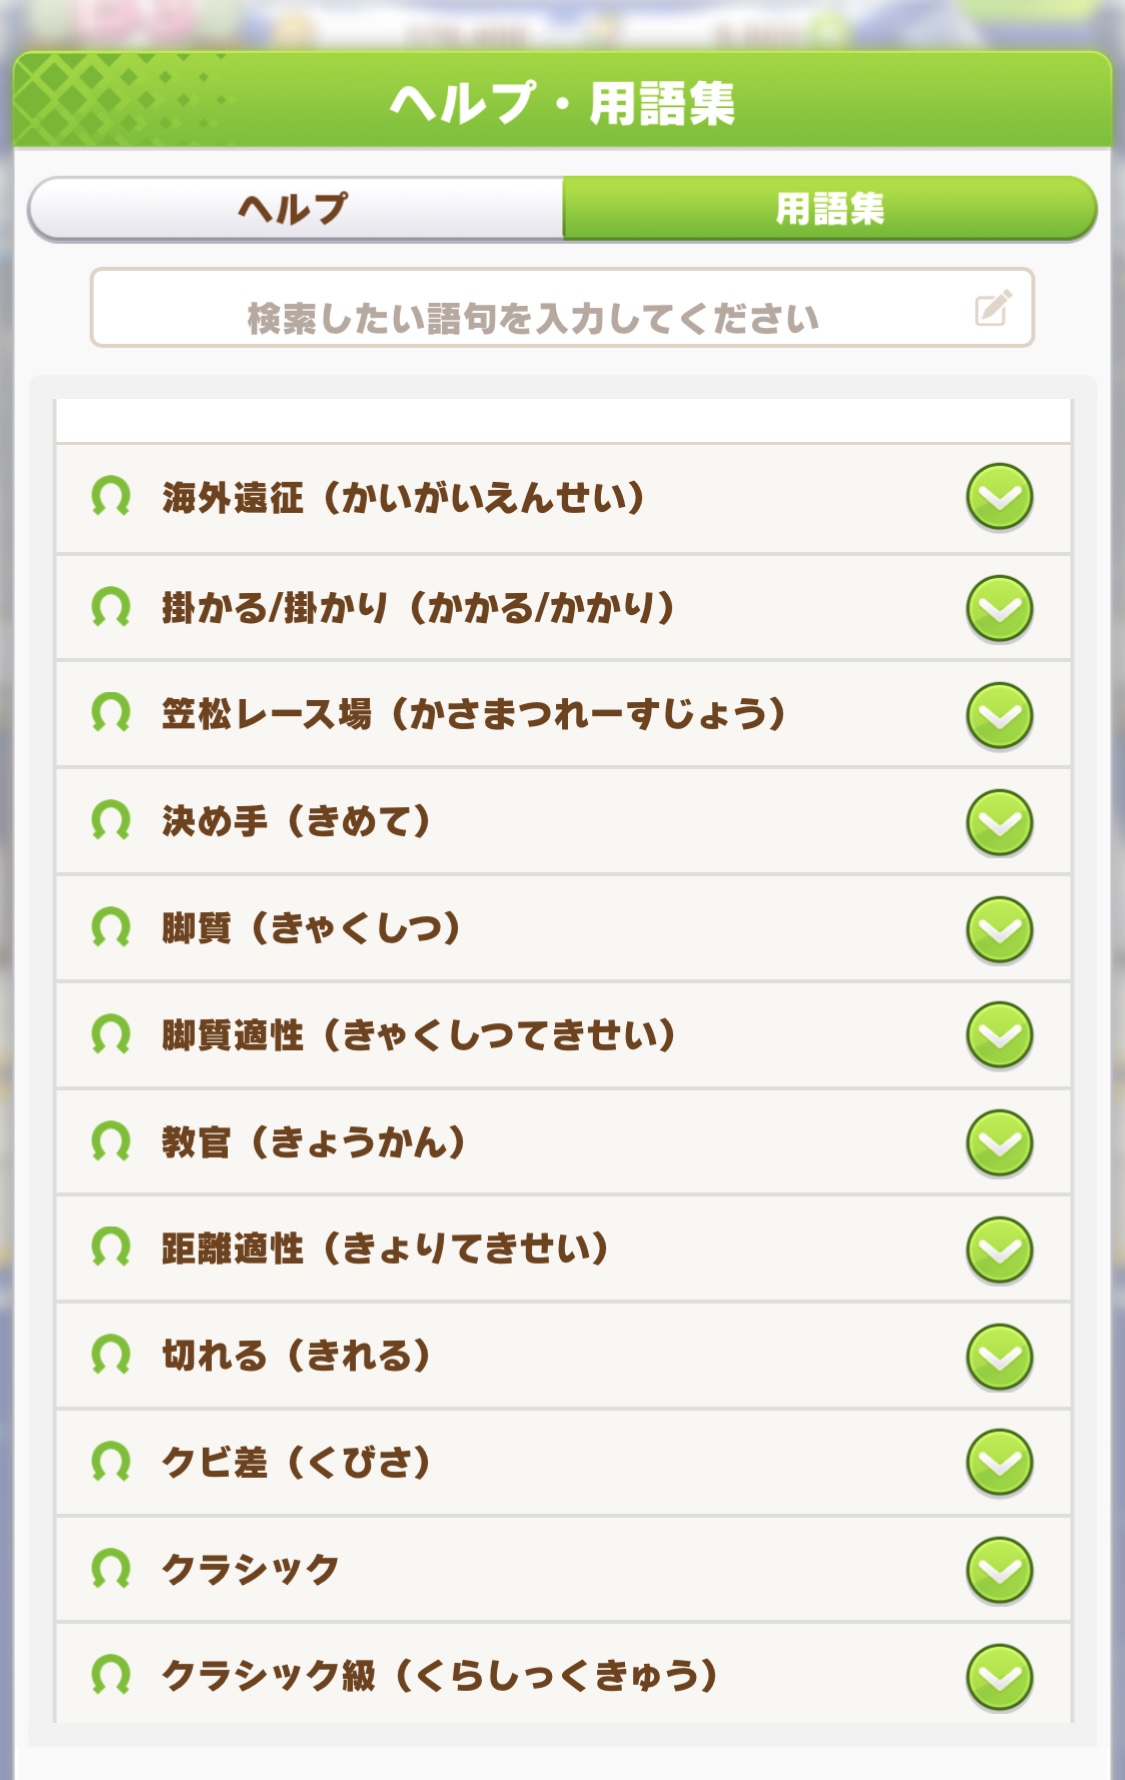The height and width of the screenshot is (1780, 1125).
Task: Click horseshoe icon beside 海外遠征
Action: coord(111,496)
